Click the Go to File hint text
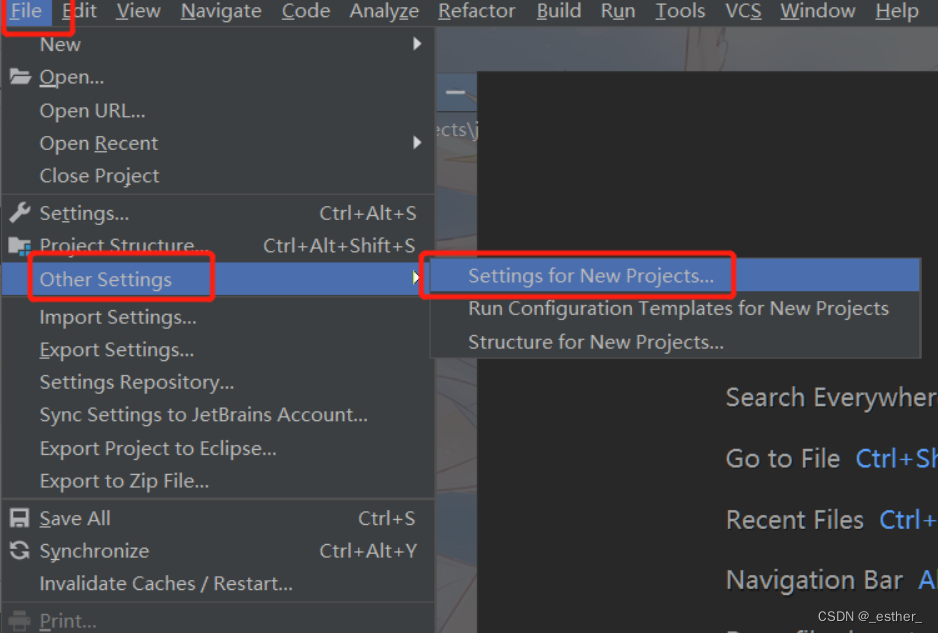 coord(782,459)
